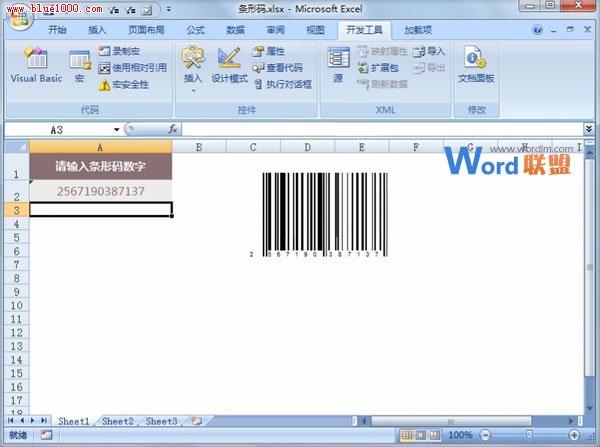The width and height of the screenshot is (600, 447).
Task: Click the 100% zoom level
Action: pos(460,435)
